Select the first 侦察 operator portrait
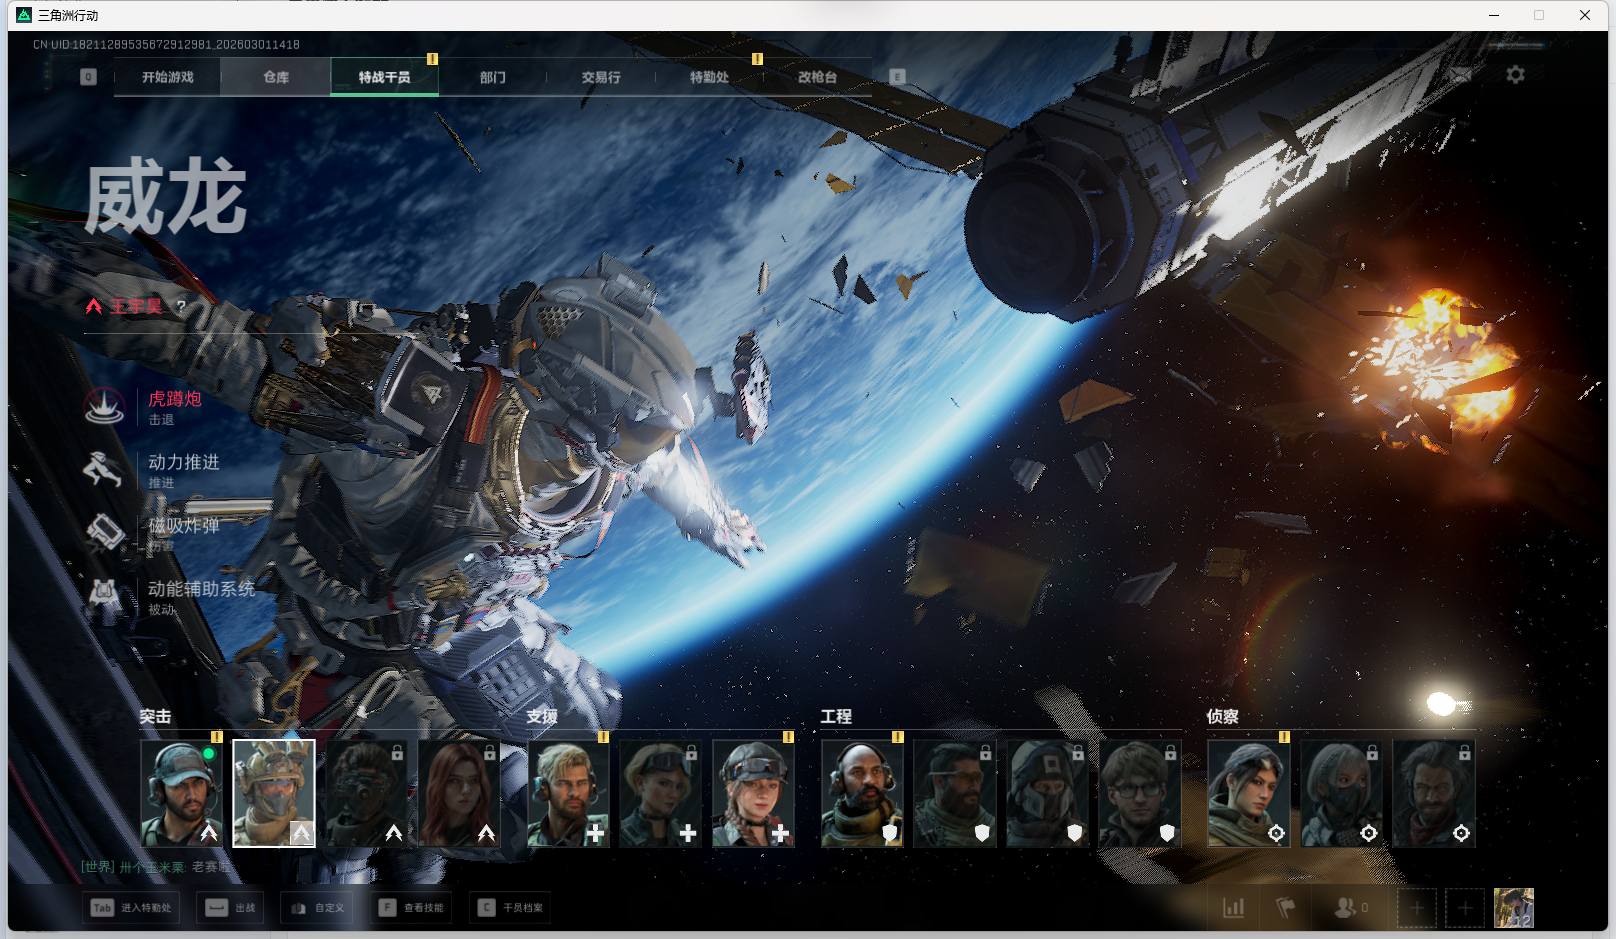 [1248, 793]
